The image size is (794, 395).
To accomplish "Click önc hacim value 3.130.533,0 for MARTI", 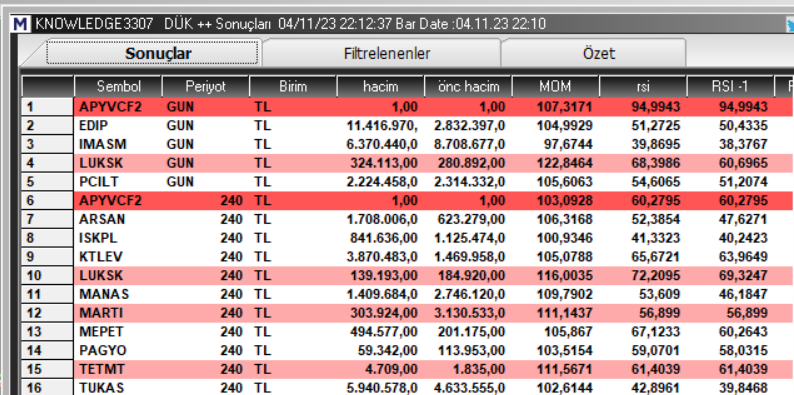I will [469, 313].
